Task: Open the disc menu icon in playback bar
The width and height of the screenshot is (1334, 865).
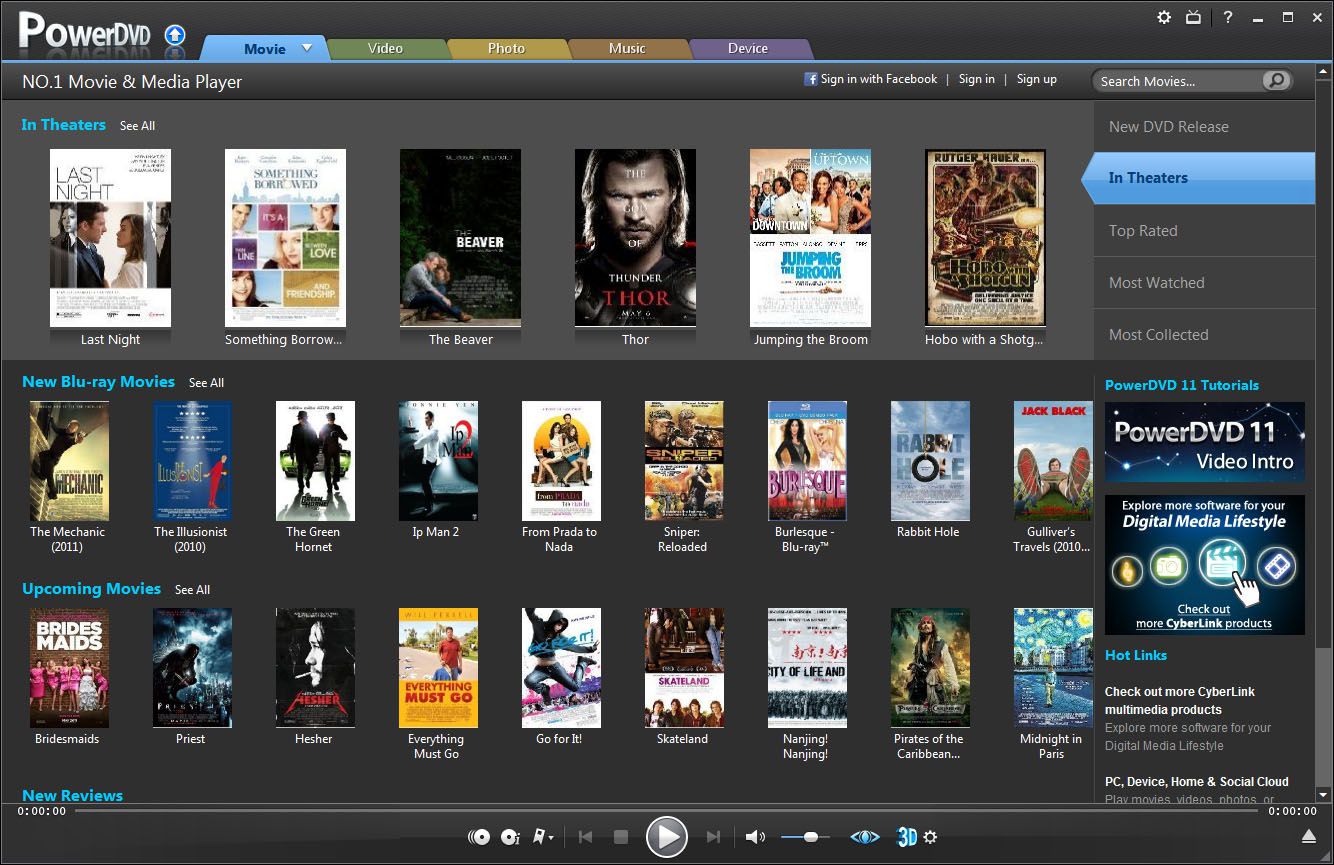Action: click(x=479, y=837)
